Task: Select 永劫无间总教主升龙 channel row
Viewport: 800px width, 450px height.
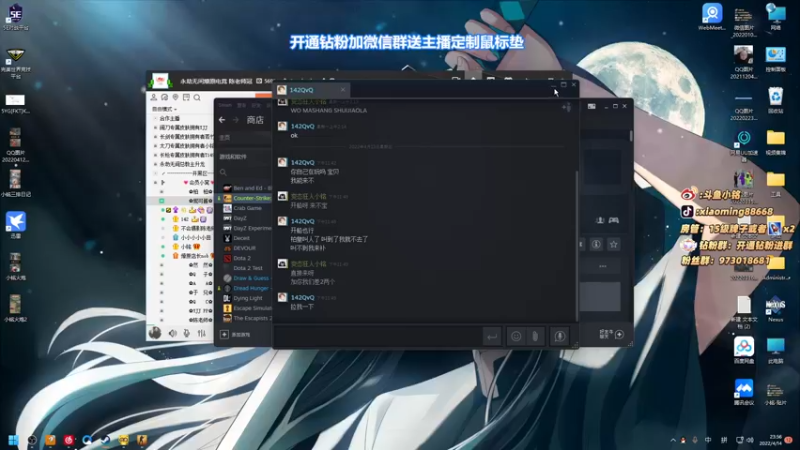Action: pos(184,164)
